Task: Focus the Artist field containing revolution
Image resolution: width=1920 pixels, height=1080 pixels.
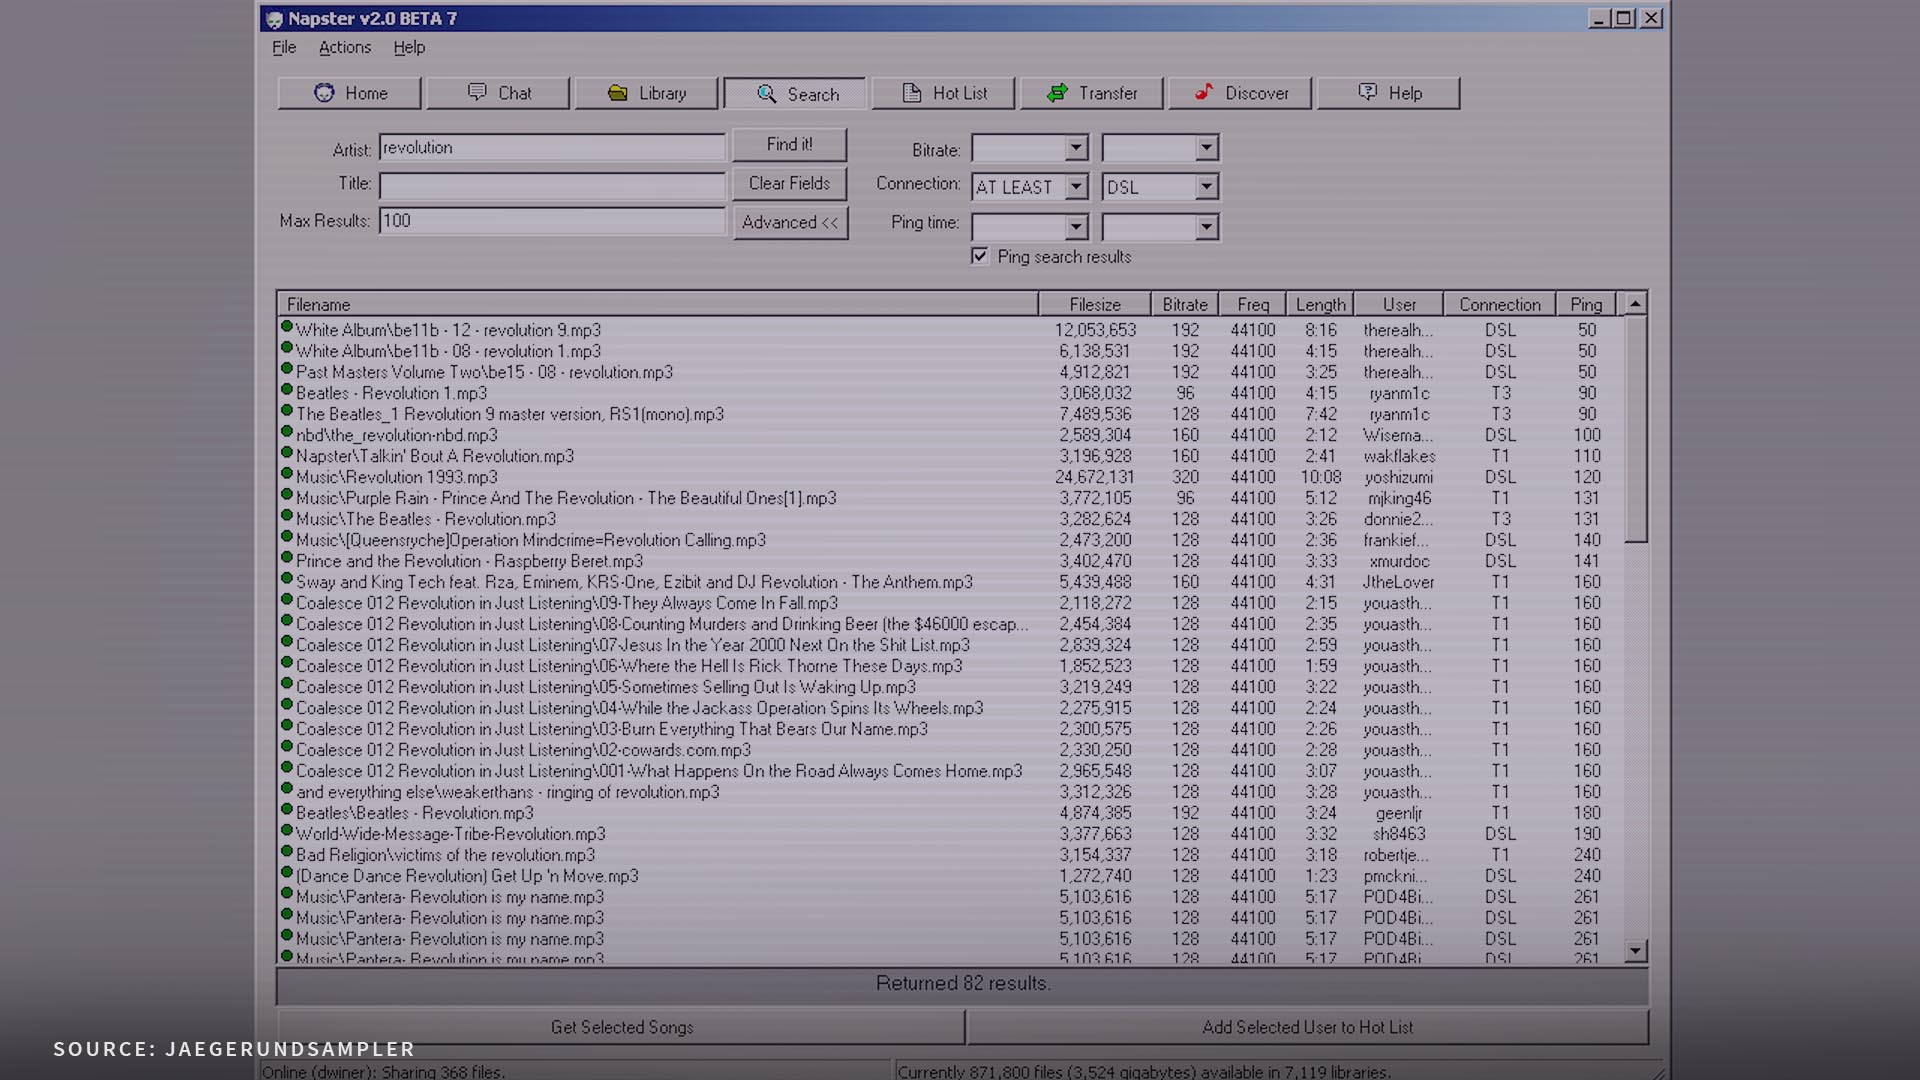Action: point(552,147)
